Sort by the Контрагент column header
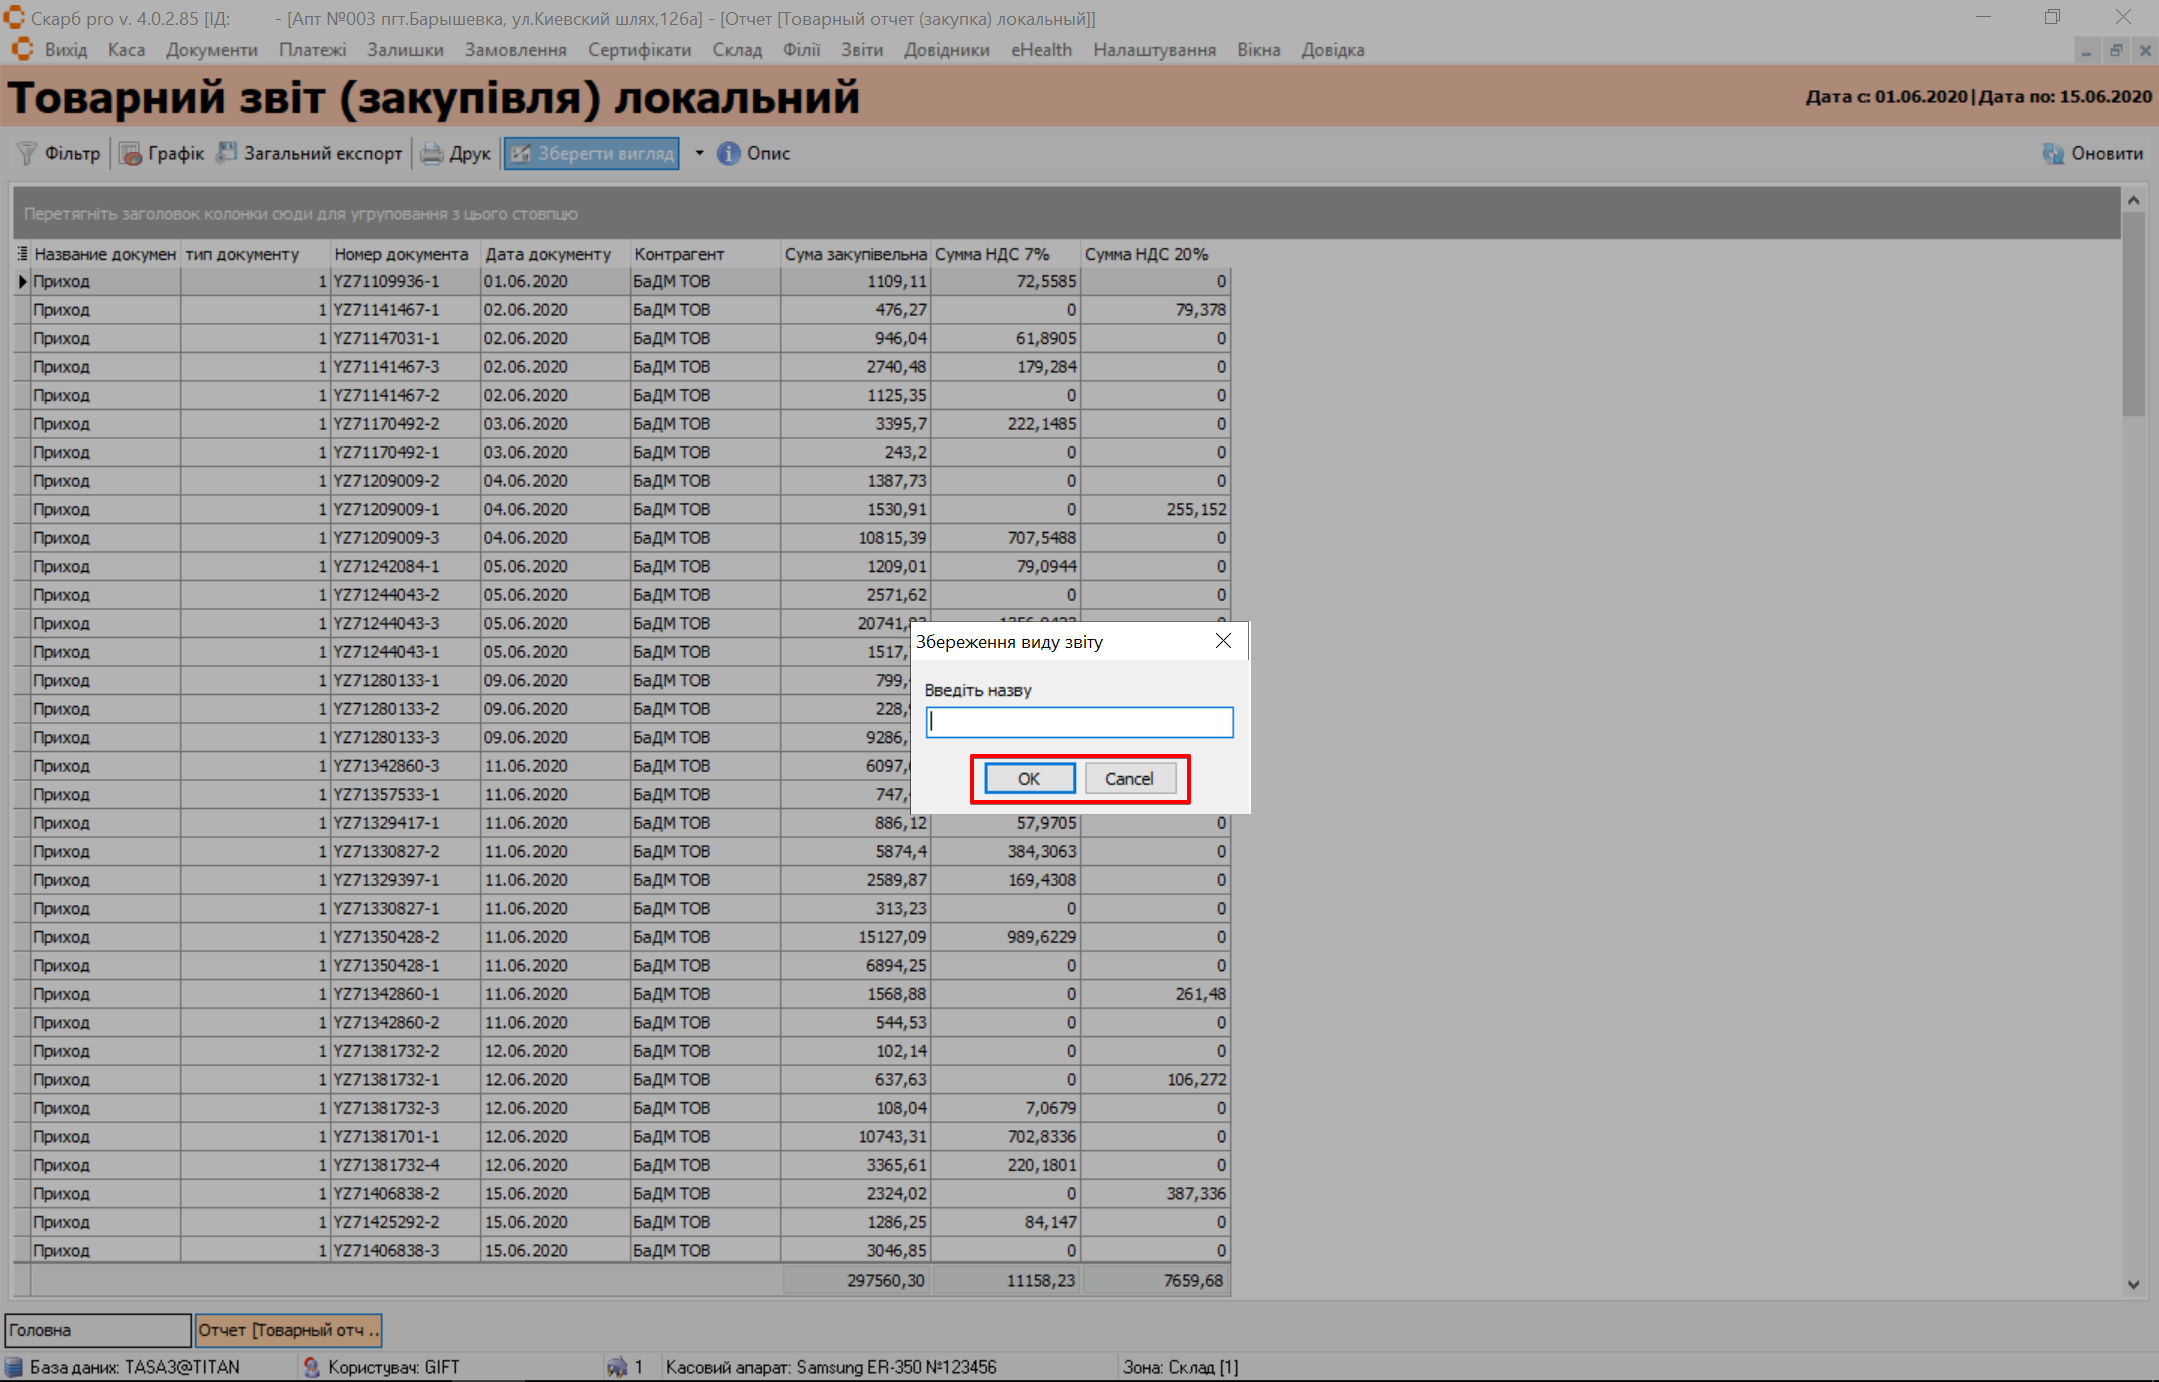2159x1382 pixels. 679,254
